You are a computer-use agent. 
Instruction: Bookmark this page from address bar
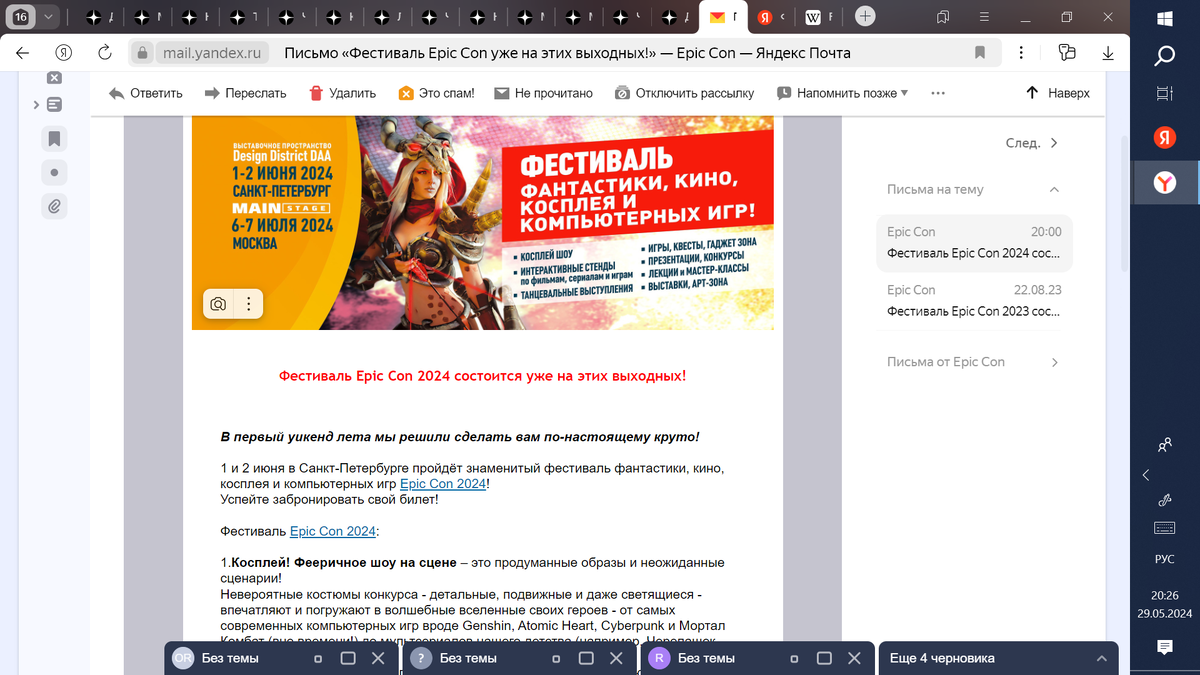[x=980, y=53]
